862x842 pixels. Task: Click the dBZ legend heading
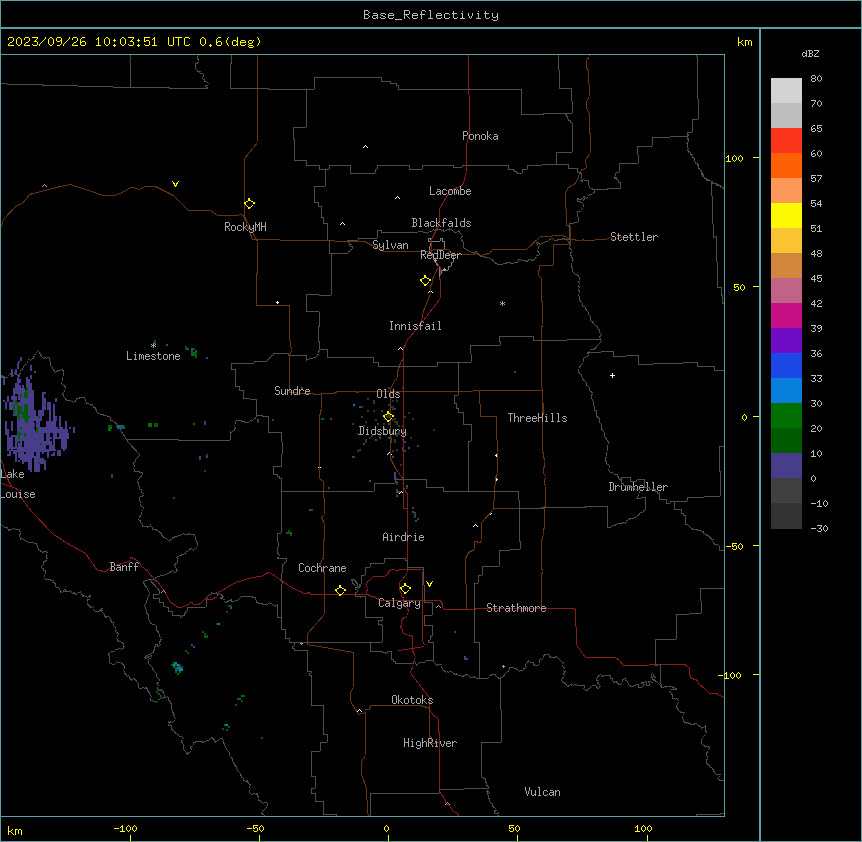810,53
